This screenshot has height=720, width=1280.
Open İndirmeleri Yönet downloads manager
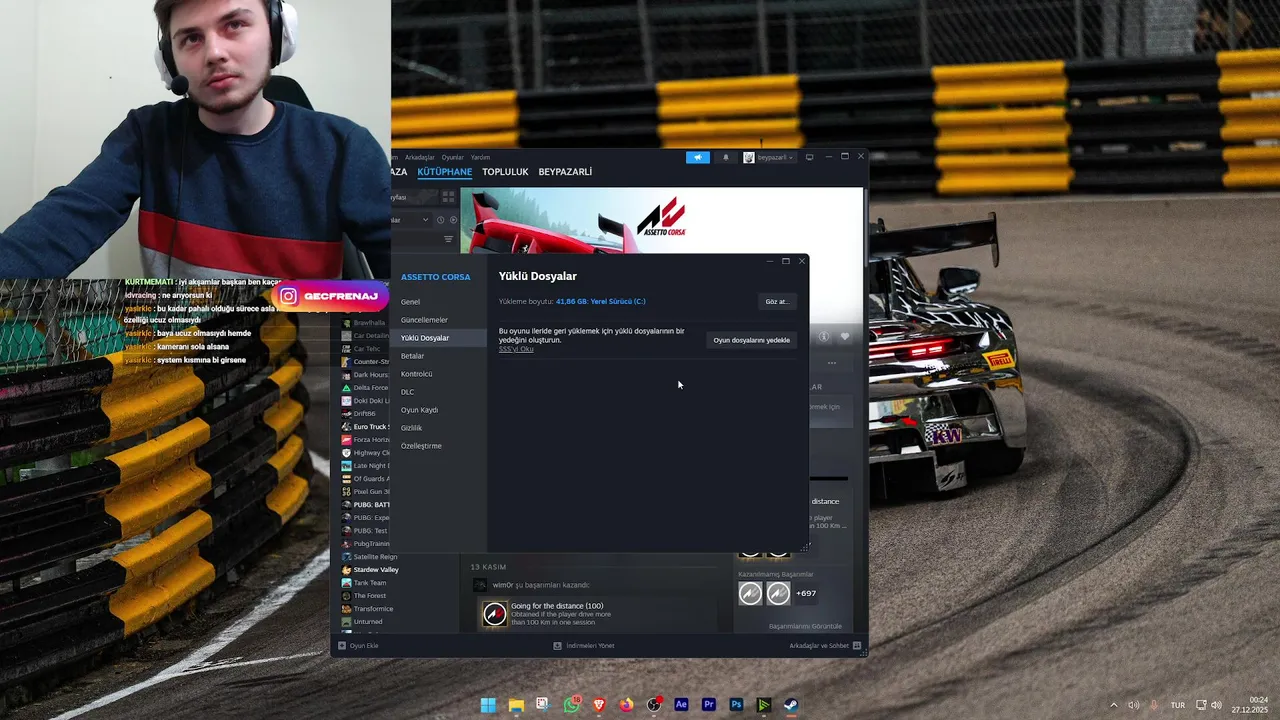pyautogui.click(x=584, y=646)
